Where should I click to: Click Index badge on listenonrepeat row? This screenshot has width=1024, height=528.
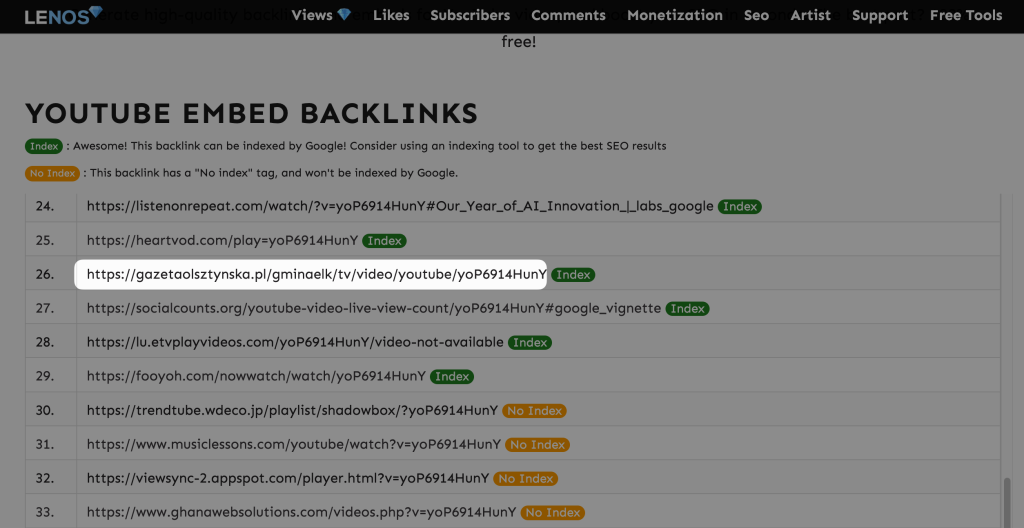tap(740, 206)
